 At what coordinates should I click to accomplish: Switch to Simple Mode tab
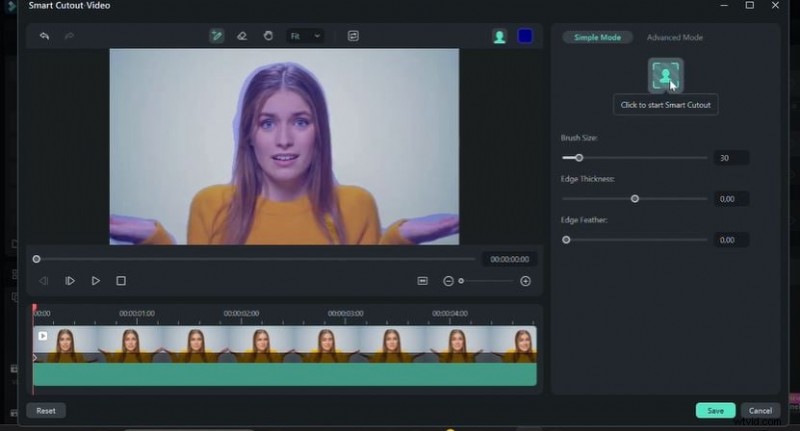click(597, 37)
